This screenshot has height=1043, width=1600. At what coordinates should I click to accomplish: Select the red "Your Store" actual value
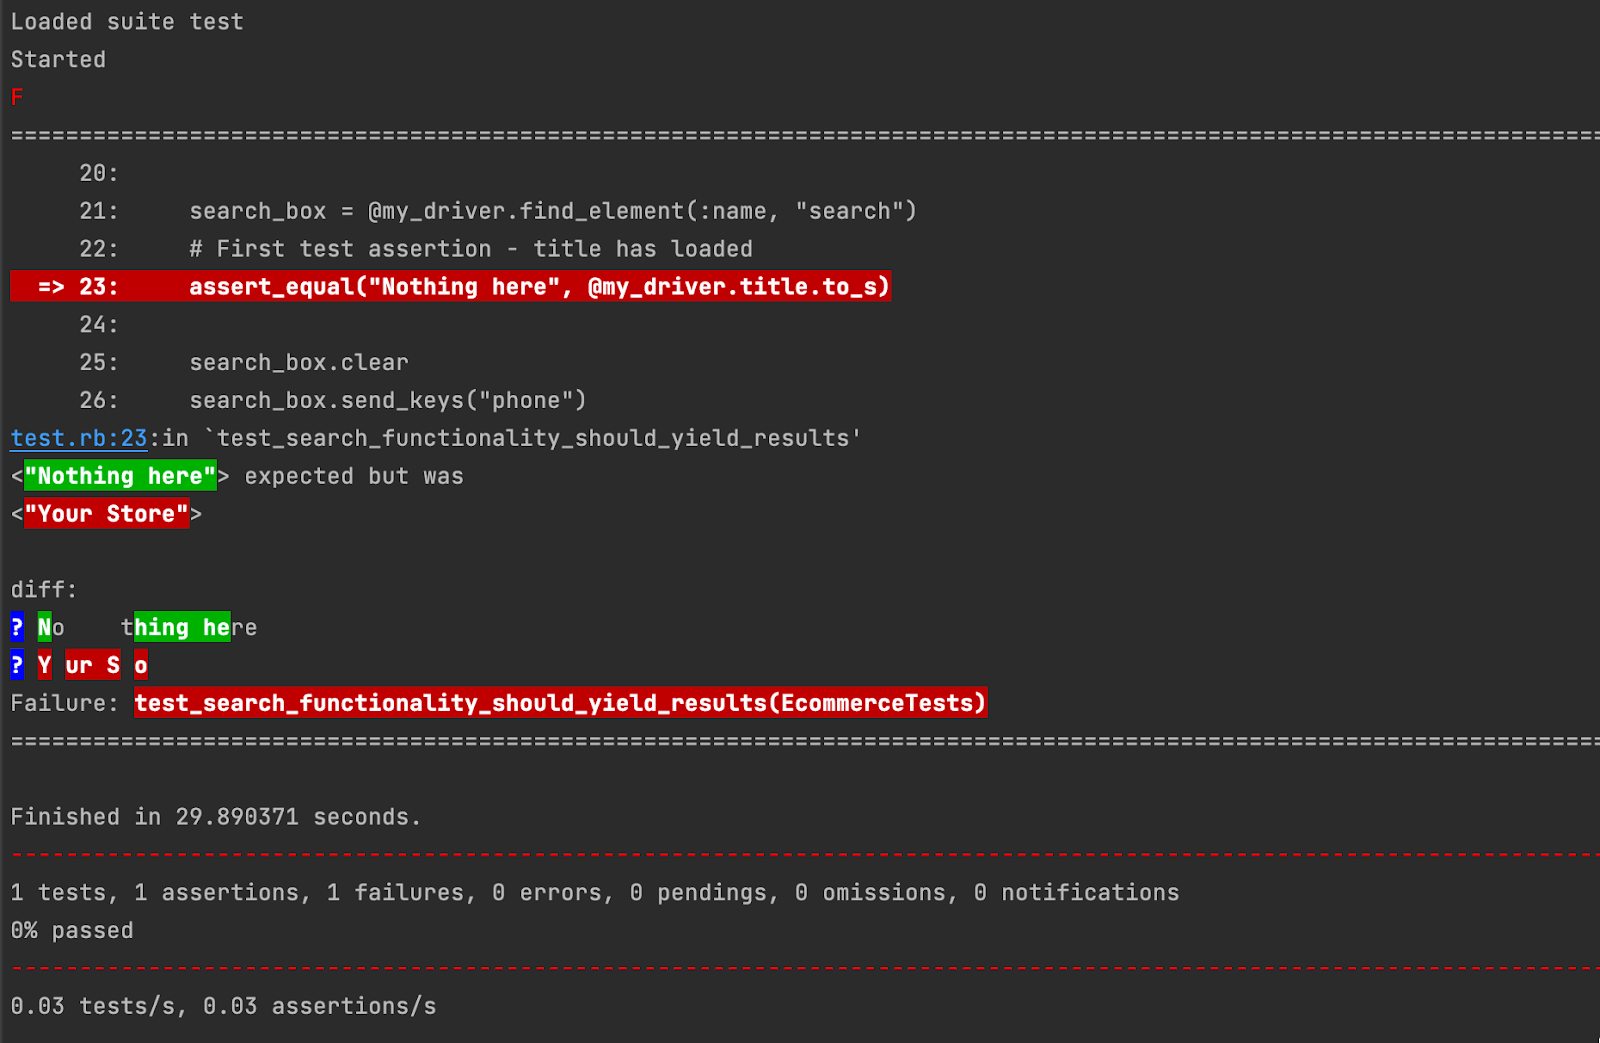(x=106, y=514)
